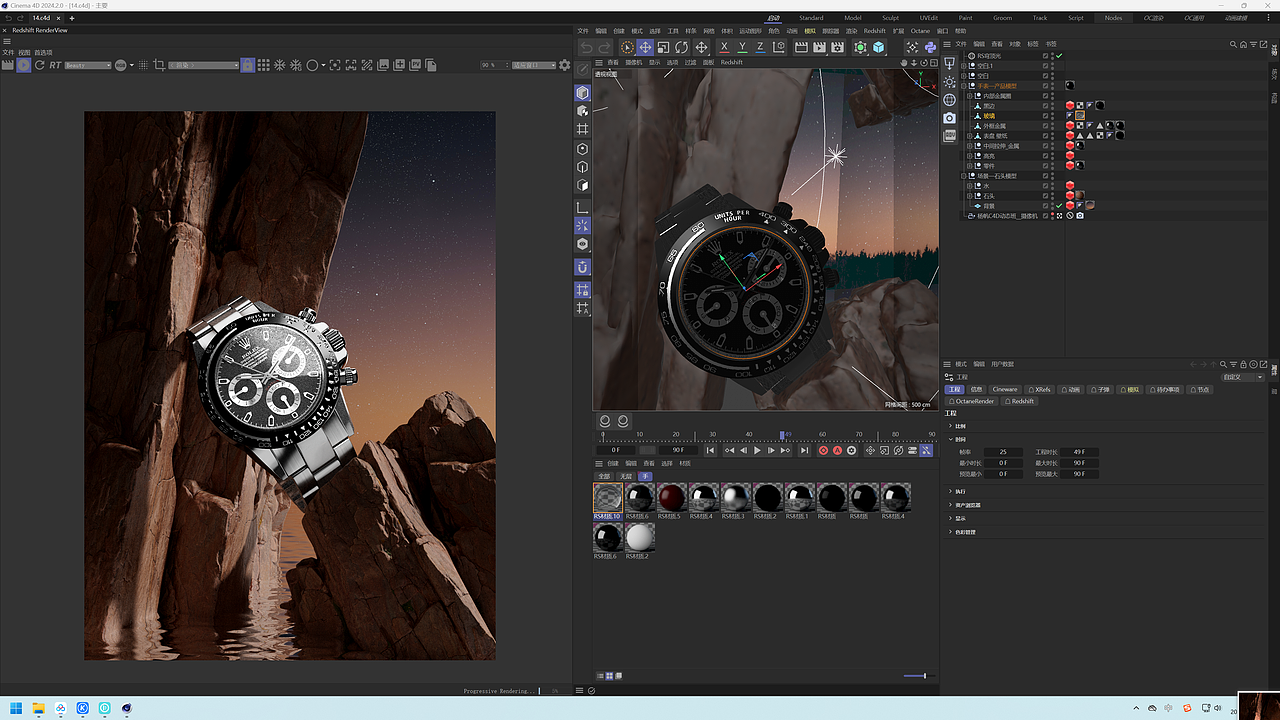
Task: Collapse the 手表—产品模型 group
Action: (964, 86)
